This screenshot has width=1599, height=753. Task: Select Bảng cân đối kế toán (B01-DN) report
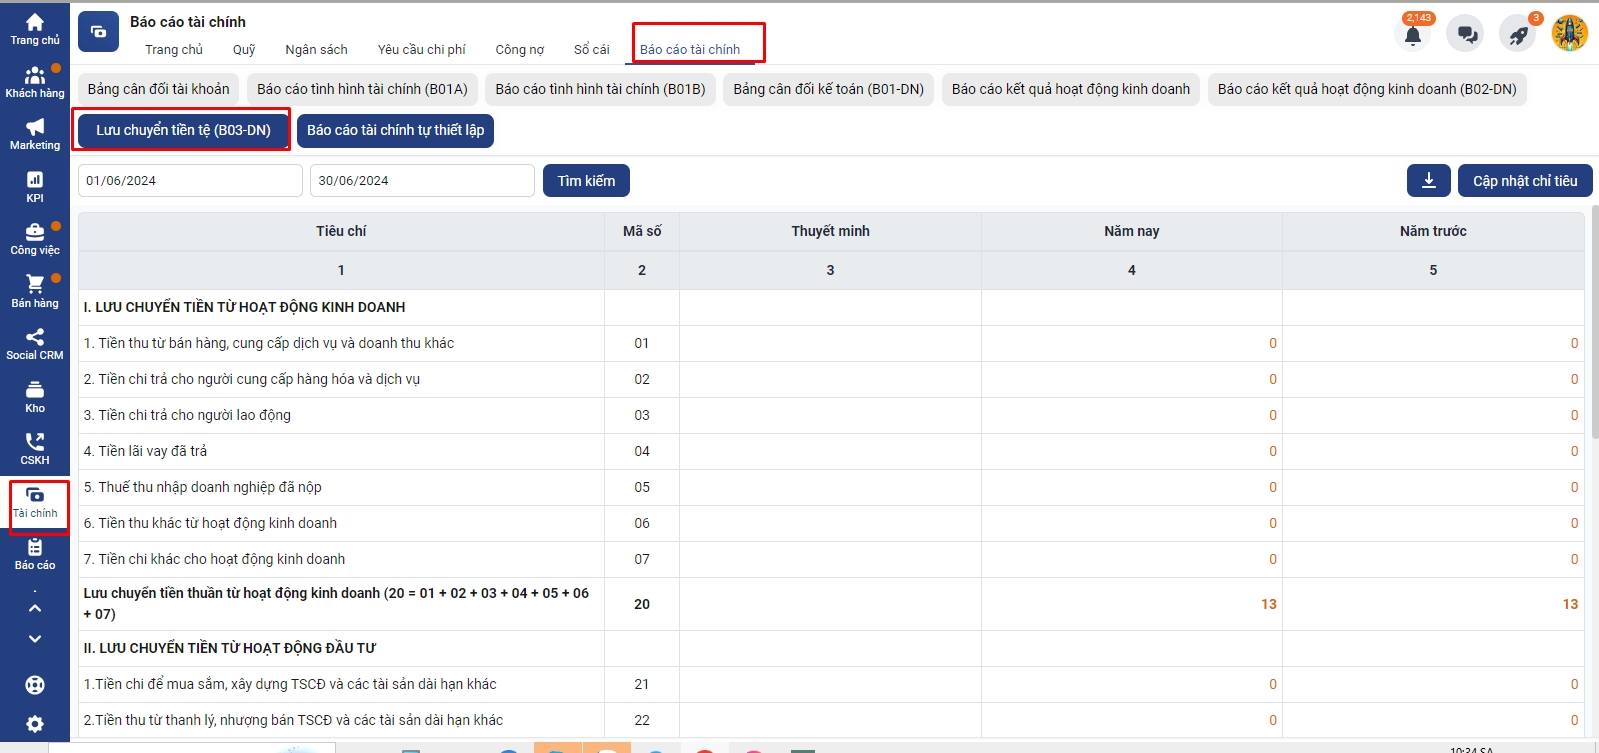pyautogui.click(x=828, y=89)
